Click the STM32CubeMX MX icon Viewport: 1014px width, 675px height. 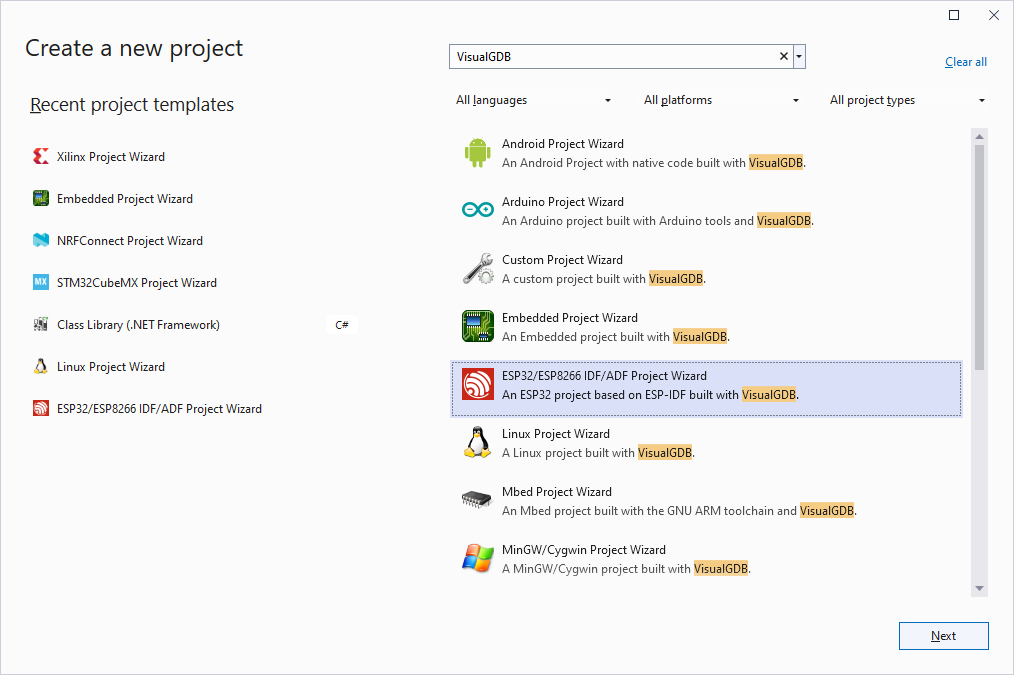tap(41, 283)
